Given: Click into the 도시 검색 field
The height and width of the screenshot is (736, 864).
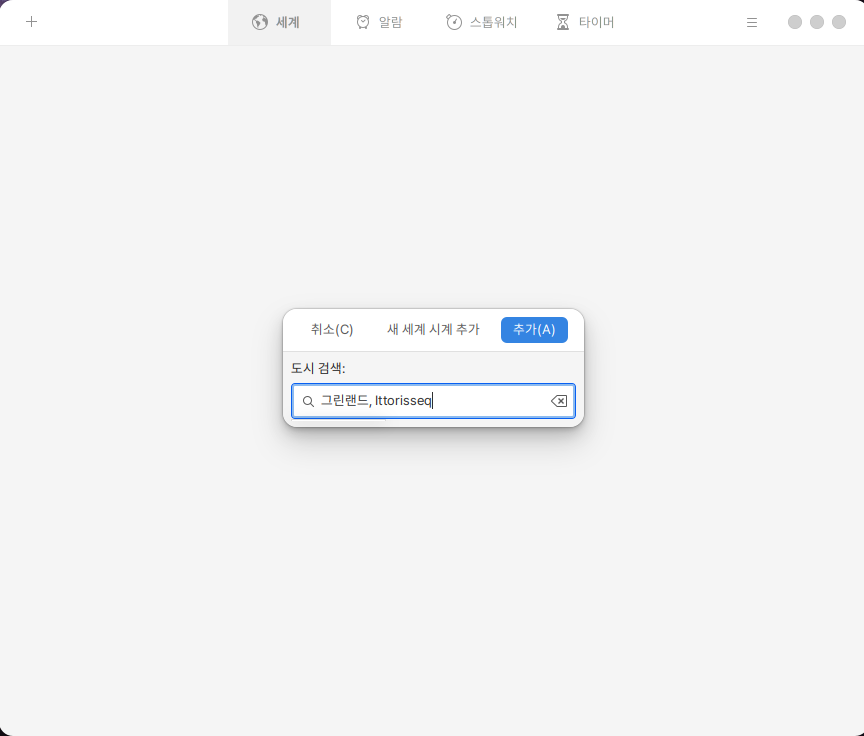Looking at the screenshot, I should click(433, 401).
